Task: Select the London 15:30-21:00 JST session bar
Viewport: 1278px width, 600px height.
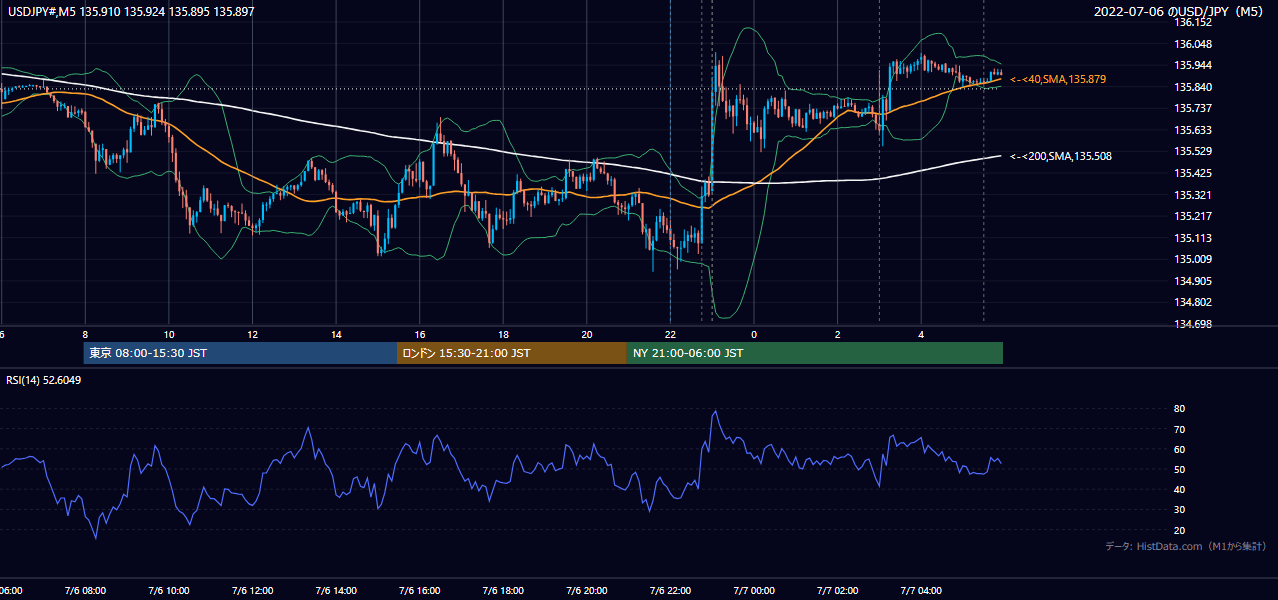Action: [512, 353]
